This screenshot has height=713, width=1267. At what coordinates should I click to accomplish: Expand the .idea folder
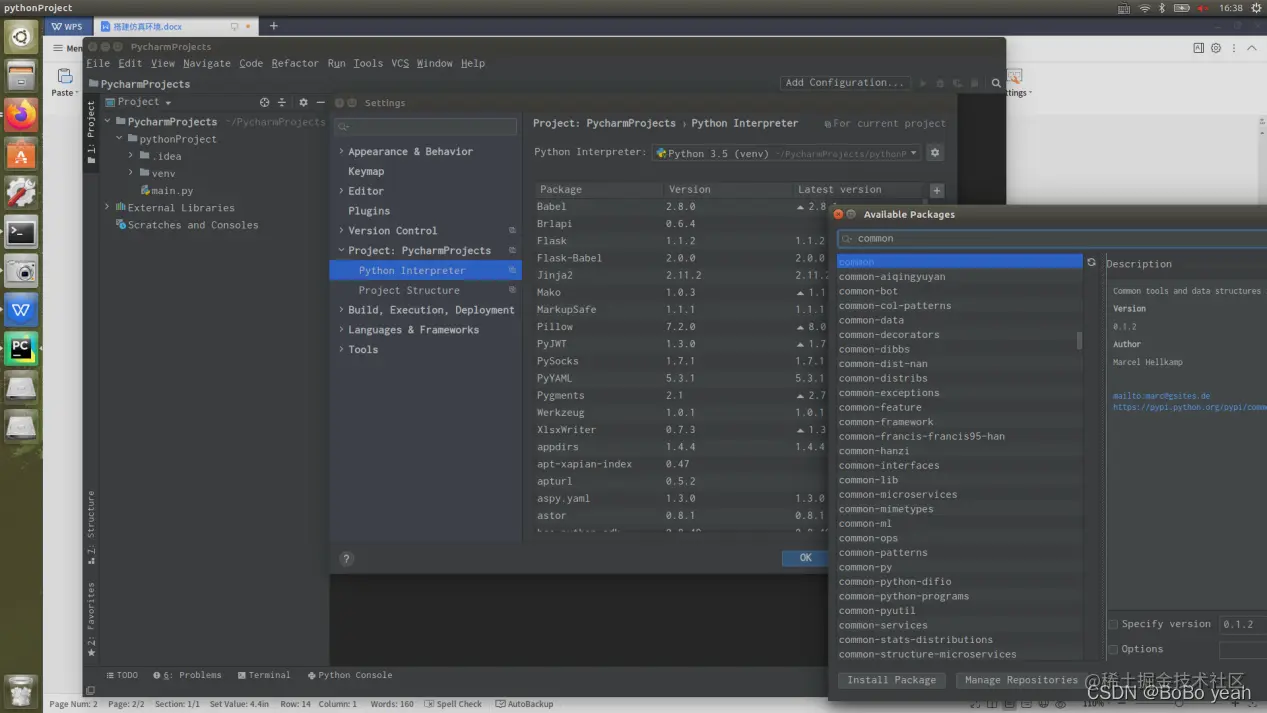coord(131,156)
